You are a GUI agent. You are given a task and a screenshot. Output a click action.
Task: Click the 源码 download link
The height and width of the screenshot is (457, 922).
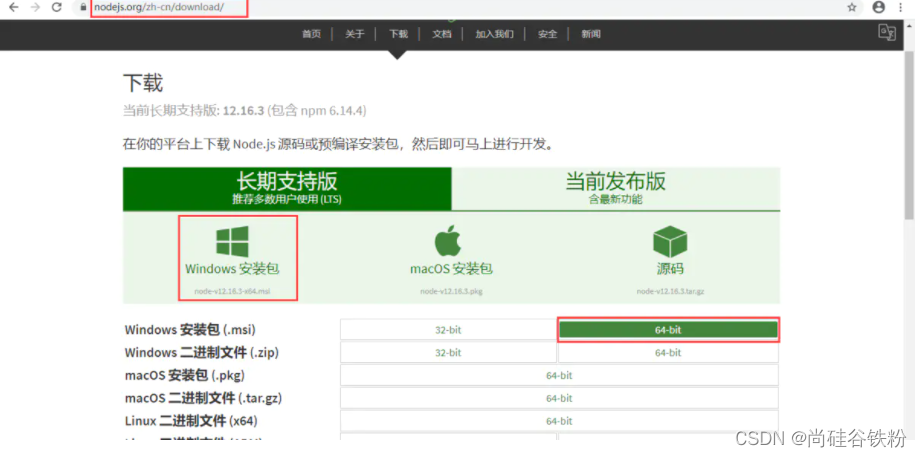click(670, 269)
